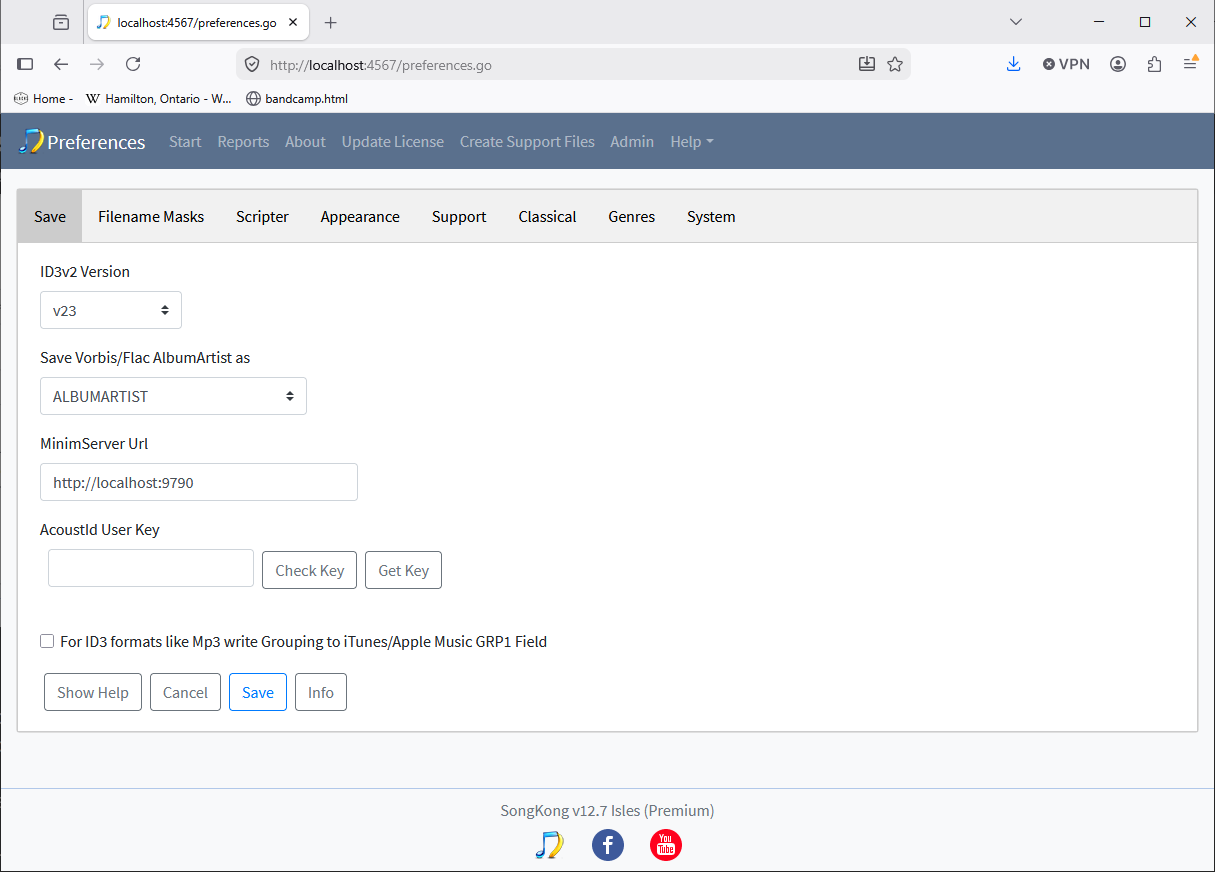
Task: Click the VPN toolbar button
Action: coord(1066,64)
